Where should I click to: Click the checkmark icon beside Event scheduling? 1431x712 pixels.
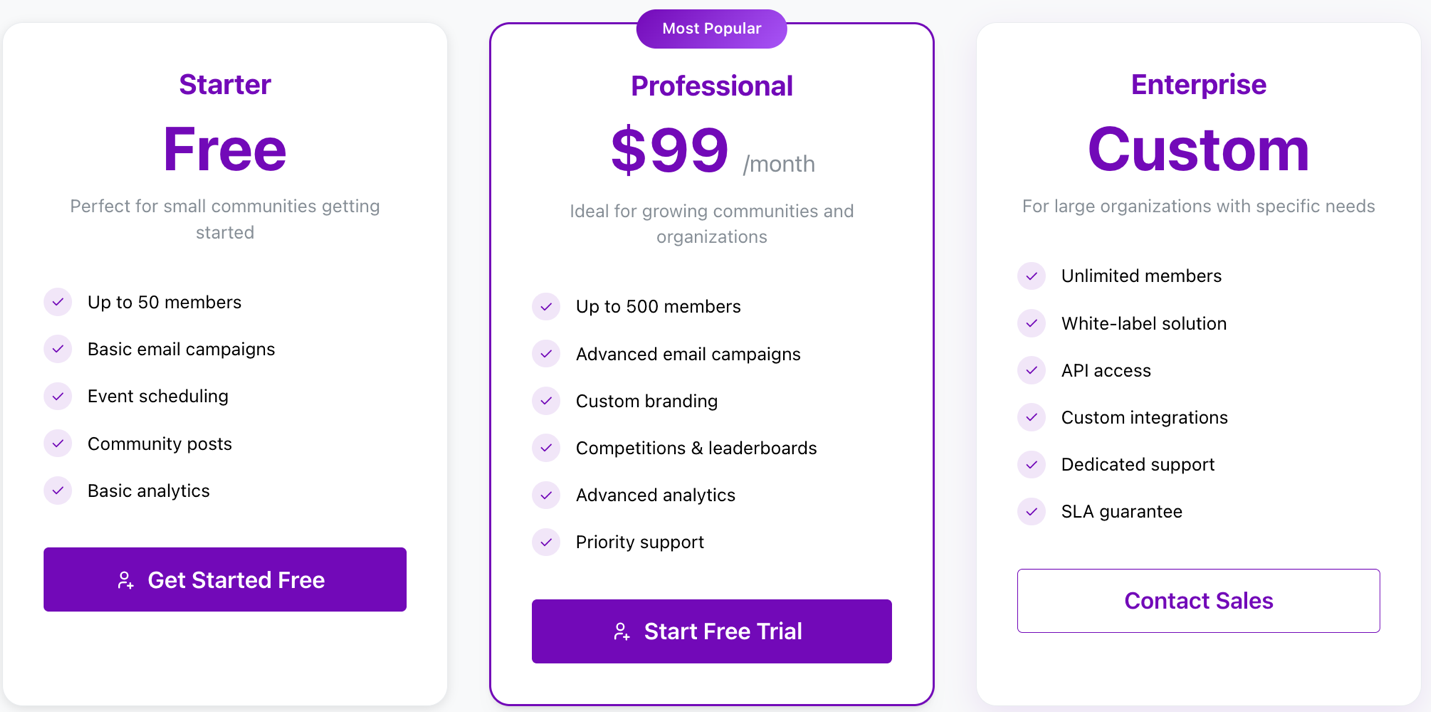point(58,396)
